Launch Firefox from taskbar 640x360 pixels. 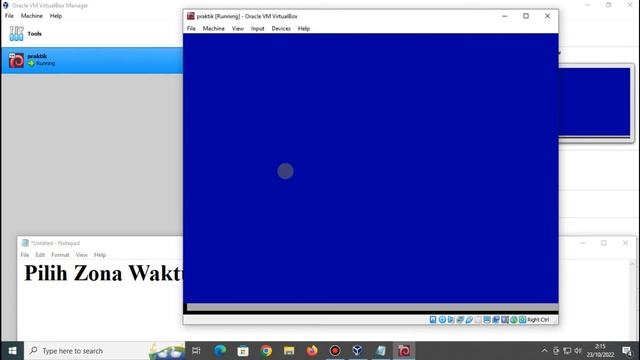coord(312,351)
